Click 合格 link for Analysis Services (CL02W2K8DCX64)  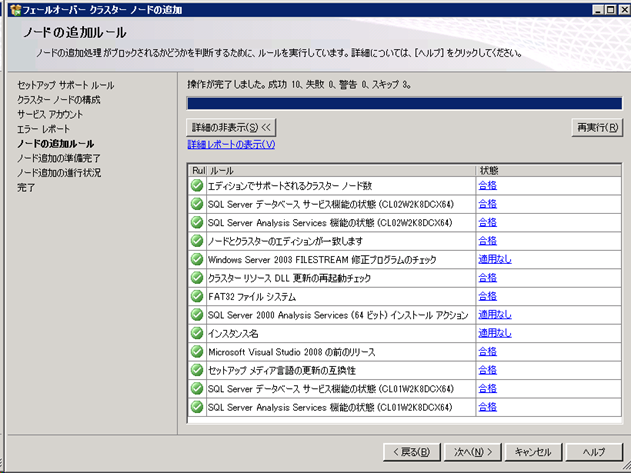[487, 223]
